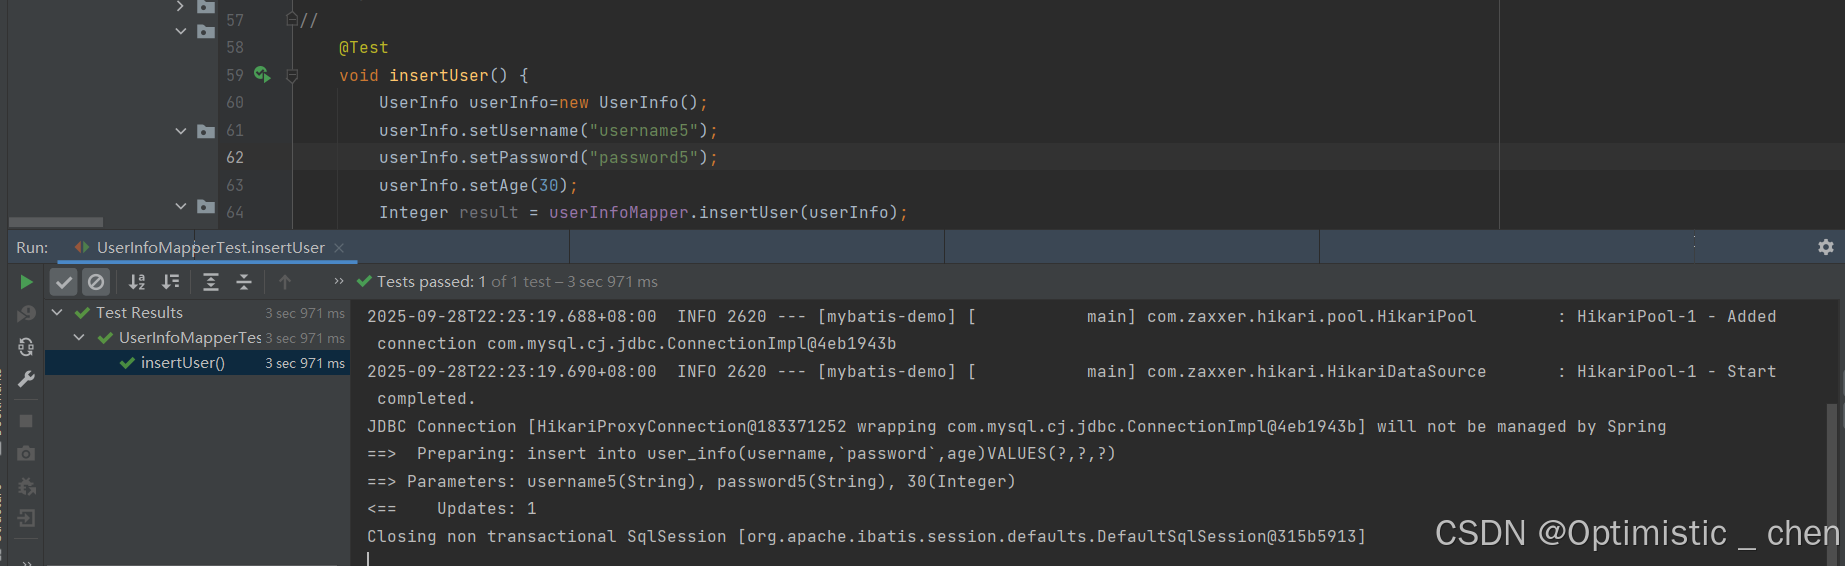The height and width of the screenshot is (566, 1845).
Task: Close the UserInfoMapperTest.insertUser run tab
Action: coord(339,247)
